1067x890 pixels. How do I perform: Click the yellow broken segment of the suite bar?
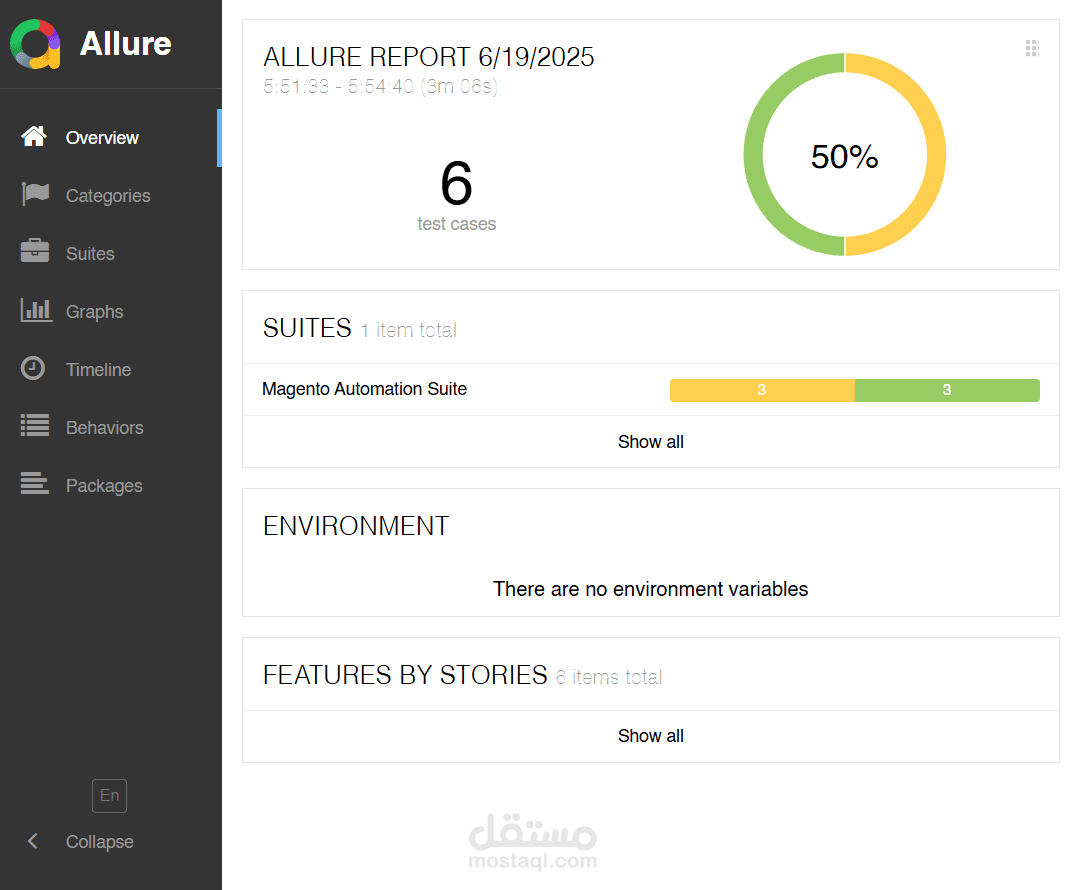(761, 390)
